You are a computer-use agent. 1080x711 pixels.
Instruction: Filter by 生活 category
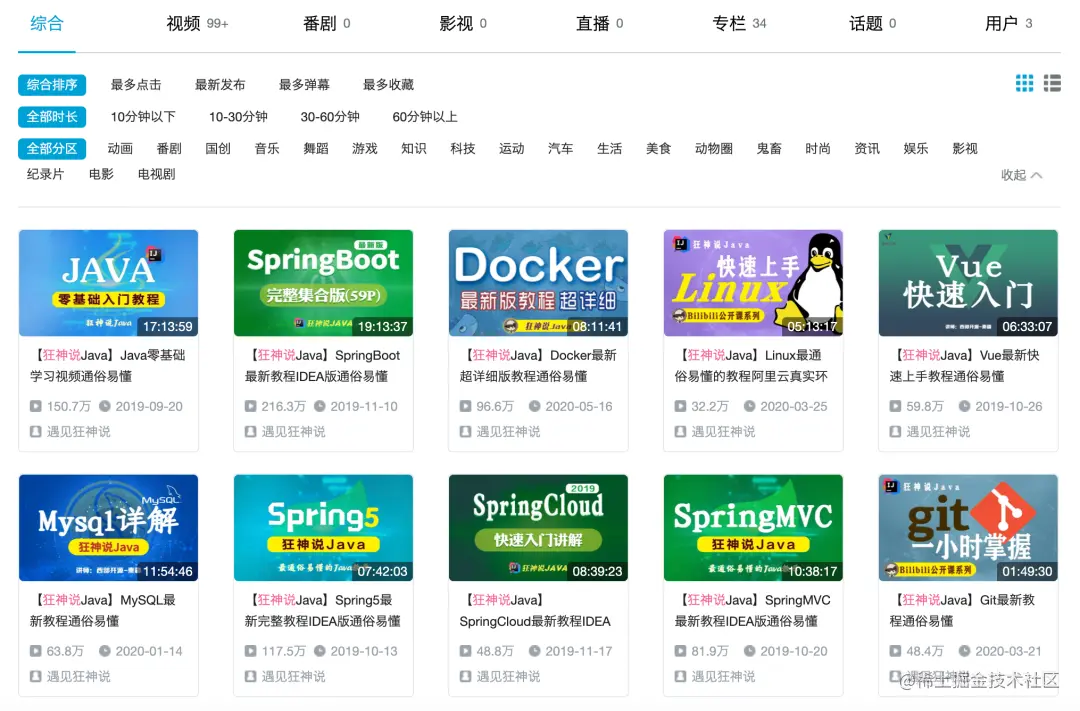[609, 148]
